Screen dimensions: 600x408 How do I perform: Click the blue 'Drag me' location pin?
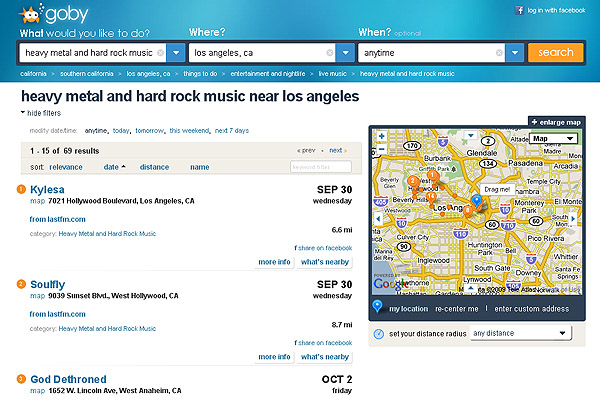476,201
